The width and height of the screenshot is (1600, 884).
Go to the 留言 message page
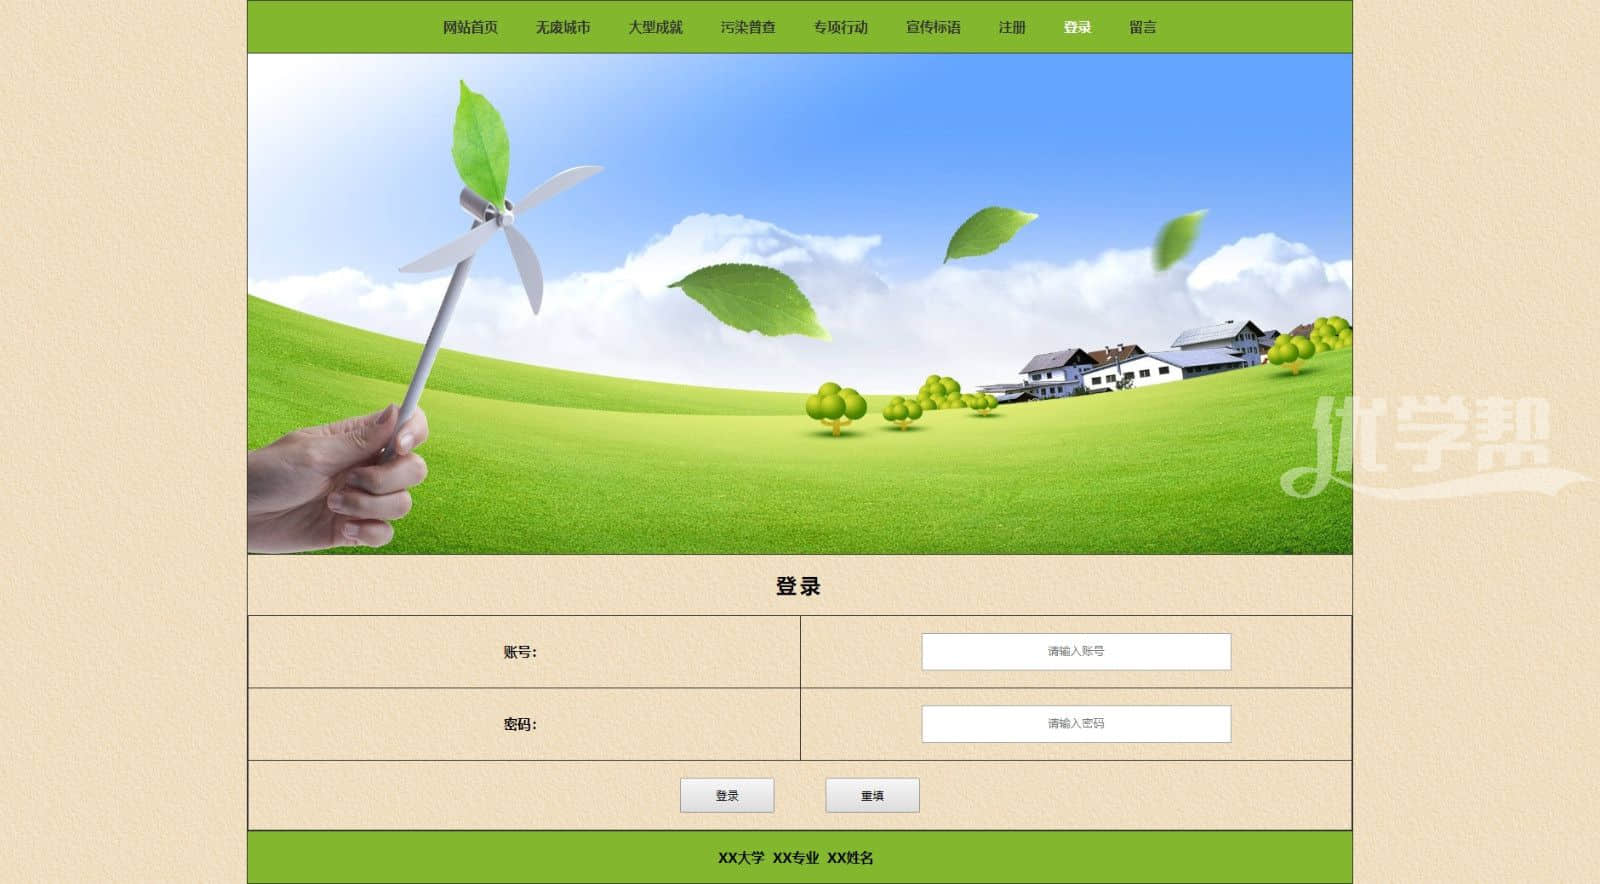click(x=1143, y=27)
